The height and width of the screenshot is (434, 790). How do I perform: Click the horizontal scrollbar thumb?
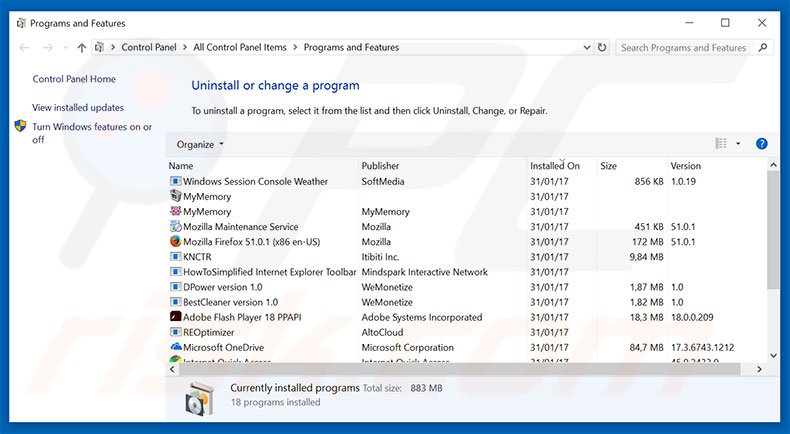[x=459, y=369]
